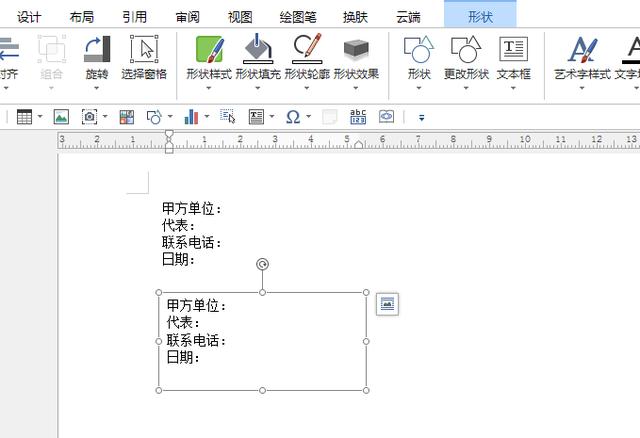
Task: Click the text 联系电话: inside the text box
Action: pyautogui.click(x=196, y=340)
